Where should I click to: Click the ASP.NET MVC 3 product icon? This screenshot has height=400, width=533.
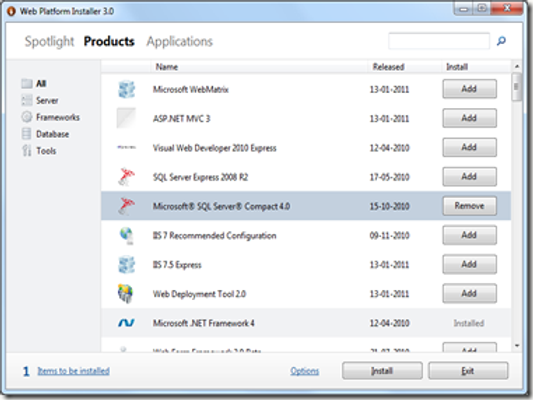tap(126, 118)
